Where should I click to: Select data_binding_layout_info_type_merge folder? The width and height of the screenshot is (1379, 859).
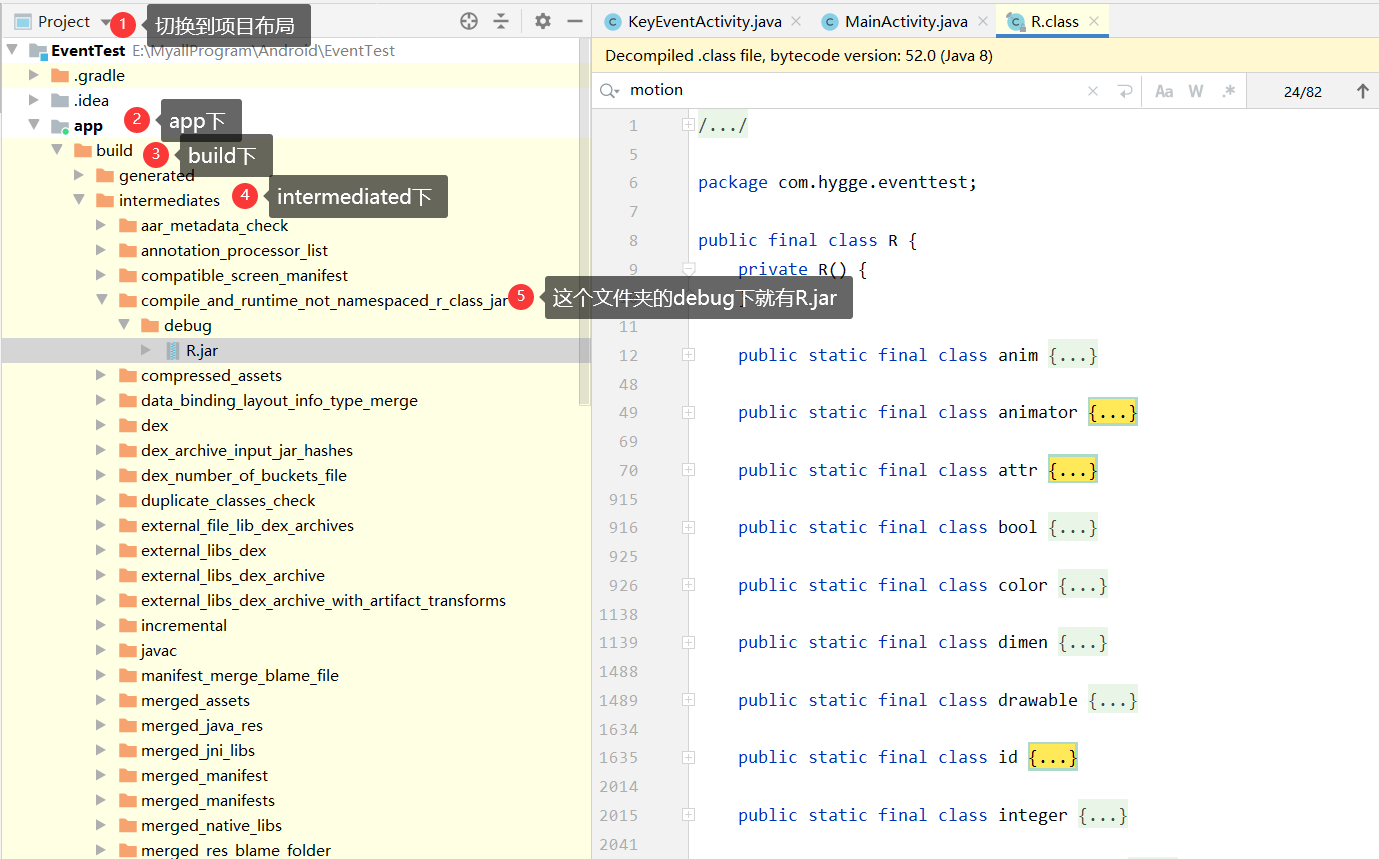279,400
